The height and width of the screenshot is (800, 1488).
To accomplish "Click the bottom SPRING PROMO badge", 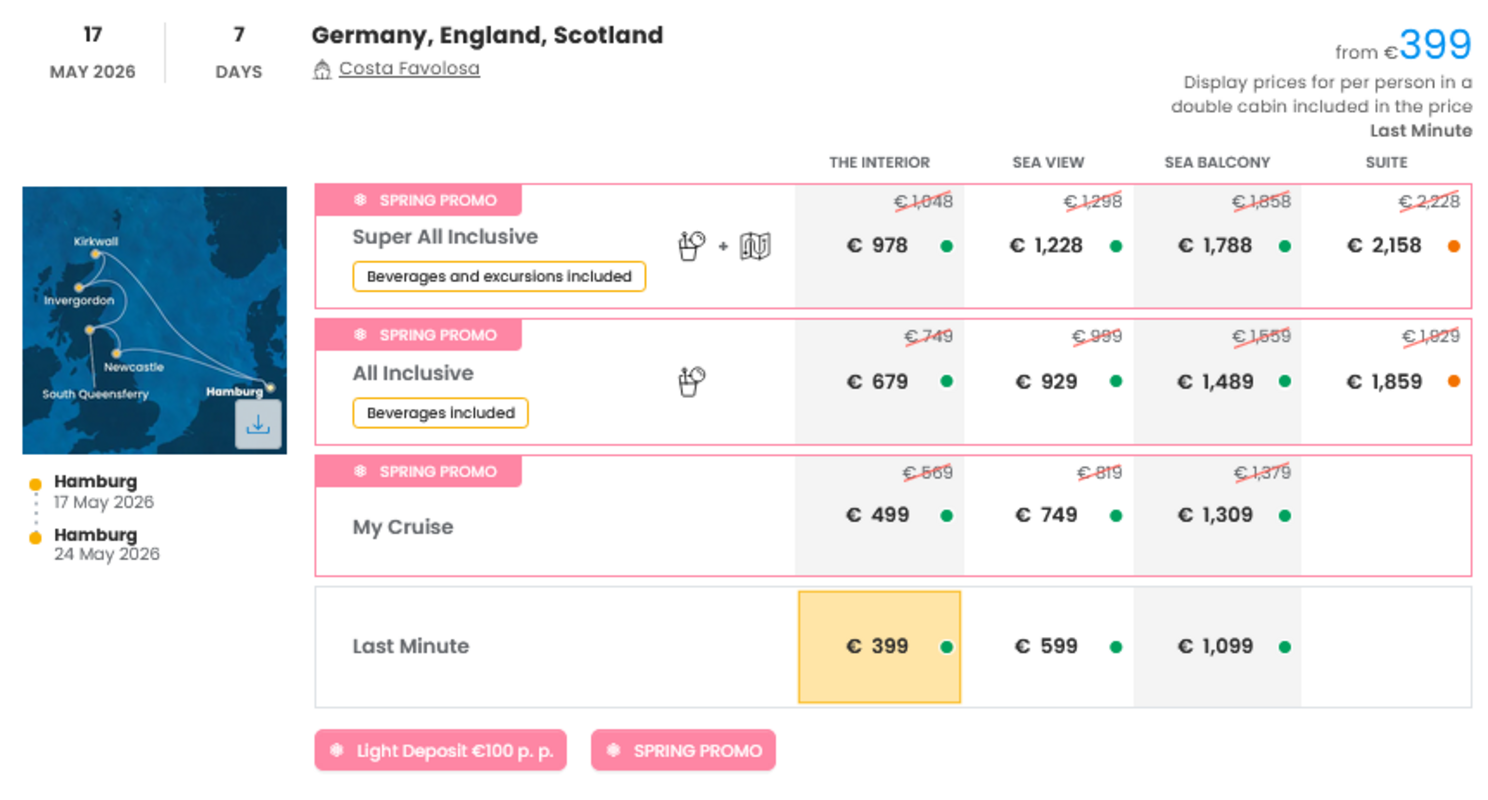I will click(x=683, y=750).
